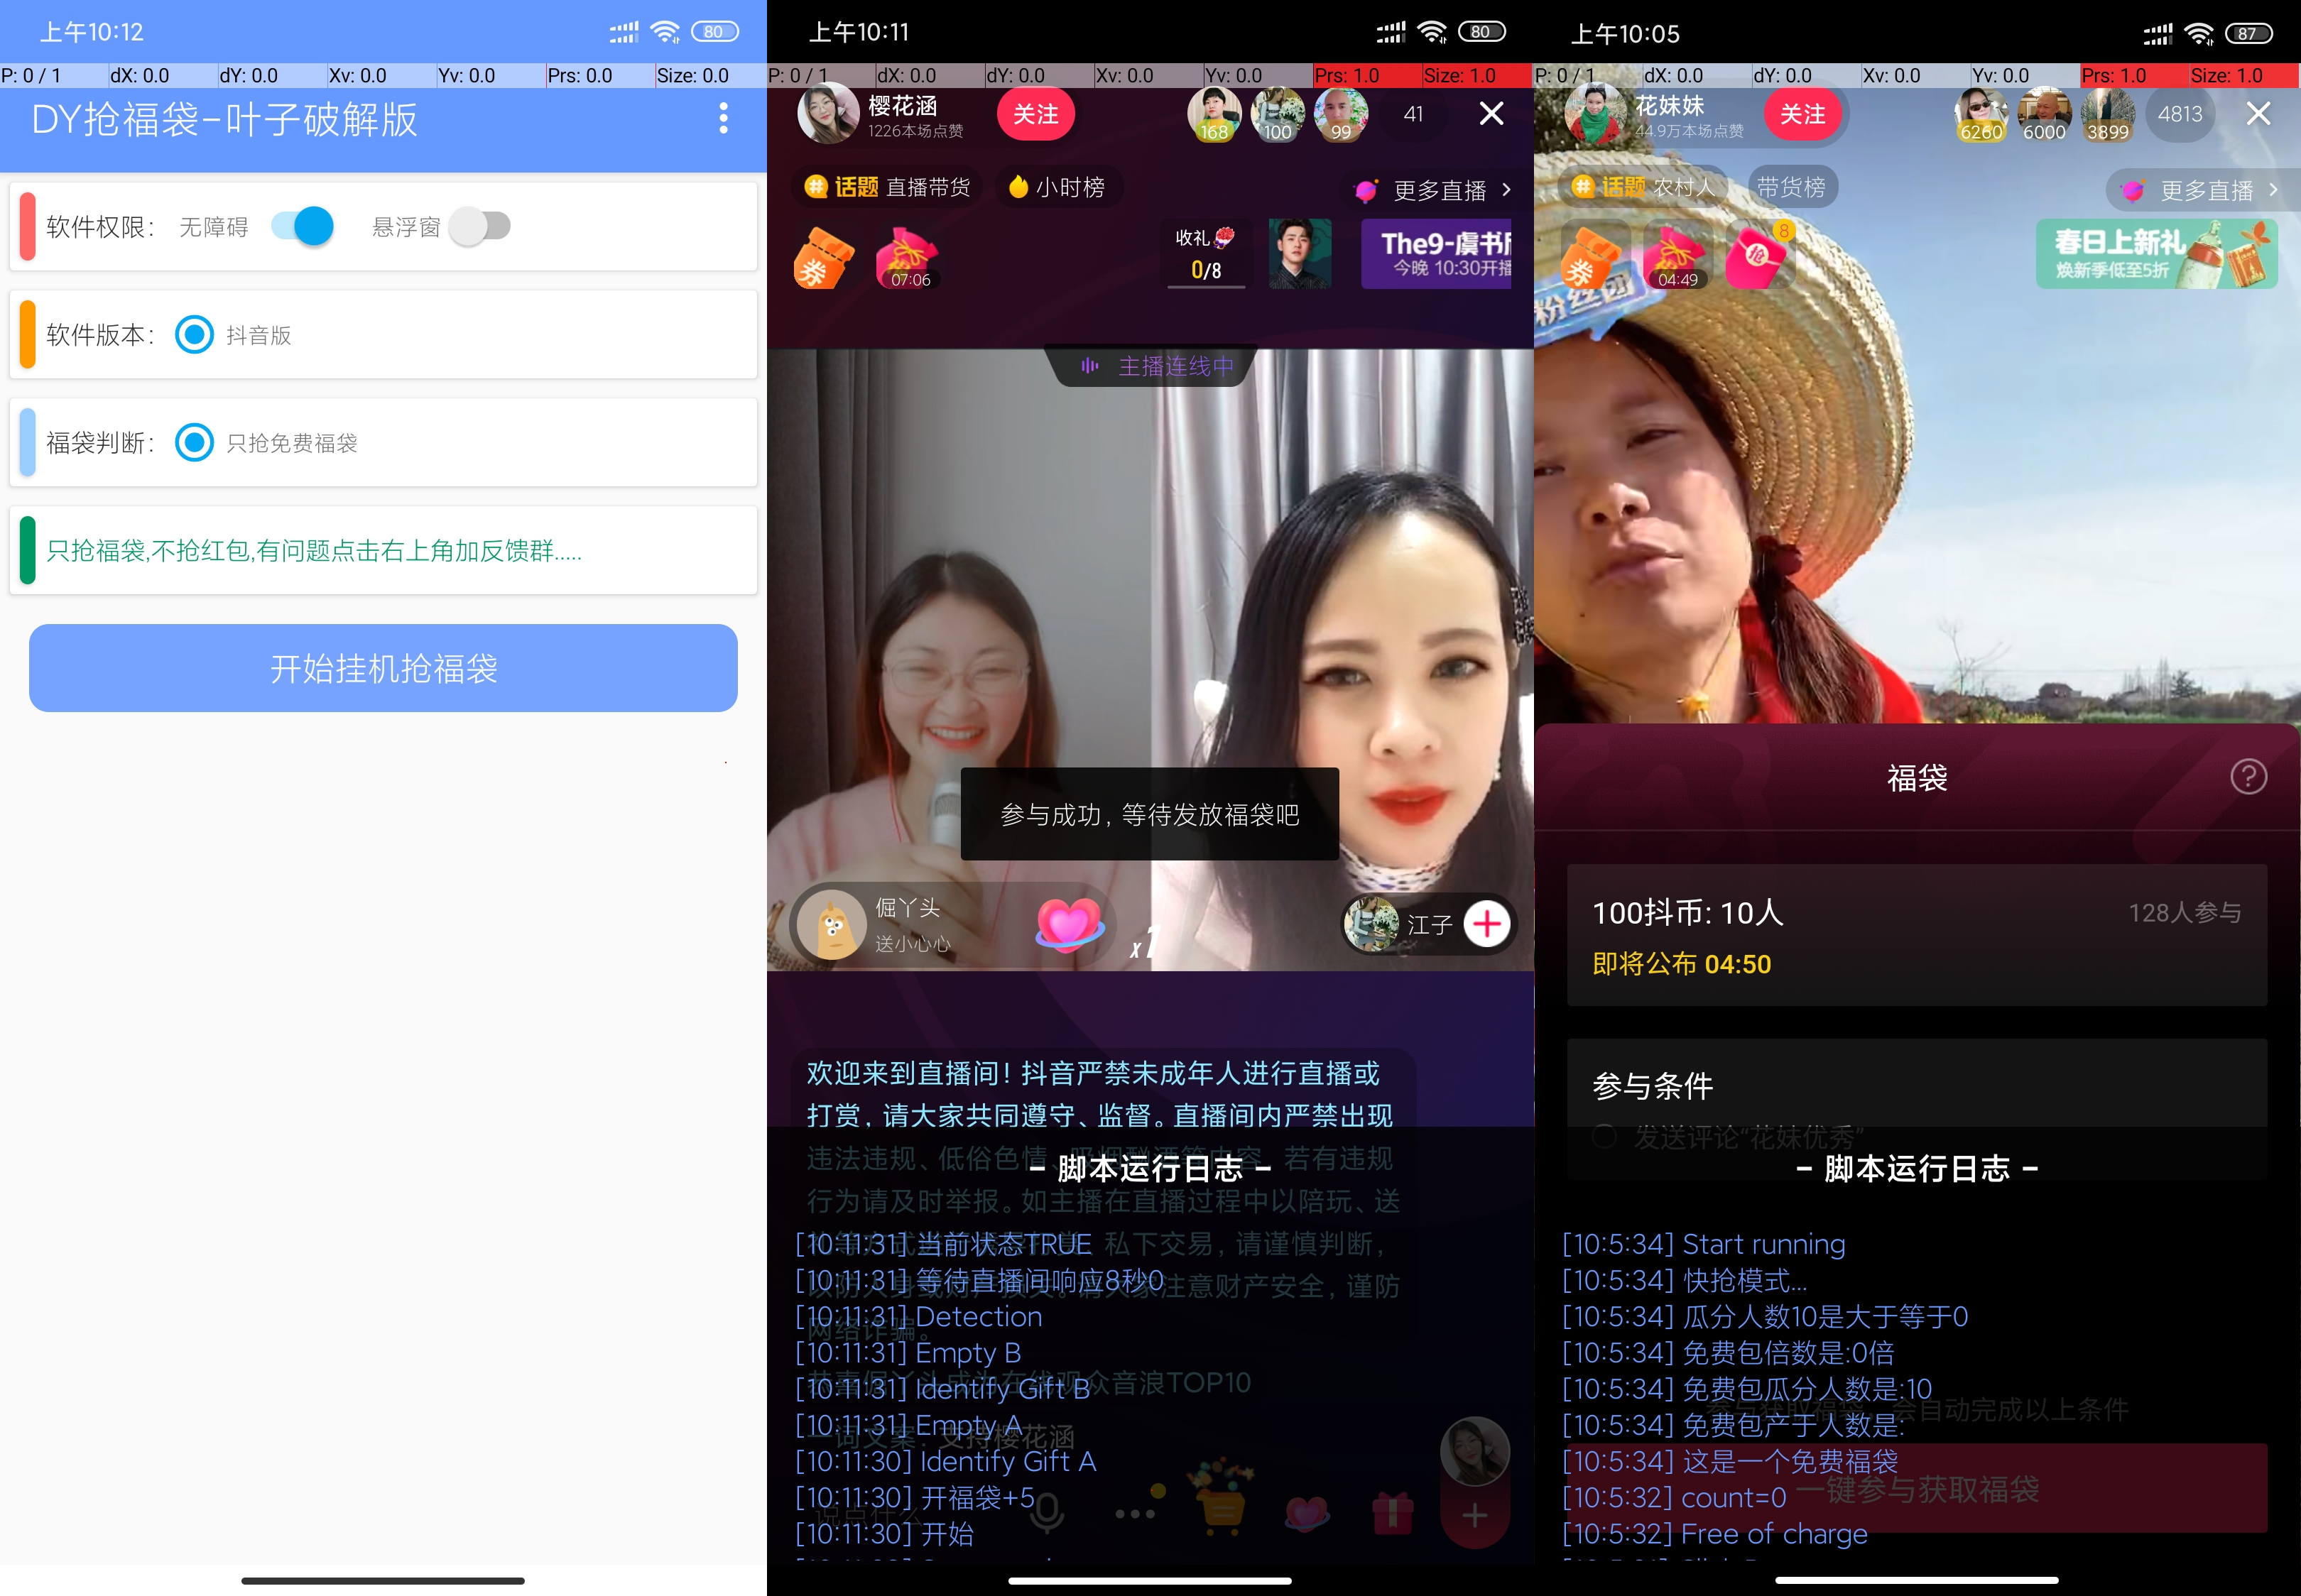
Task: Tap the clock 上午10:11 in status bar
Action: [x=858, y=32]
